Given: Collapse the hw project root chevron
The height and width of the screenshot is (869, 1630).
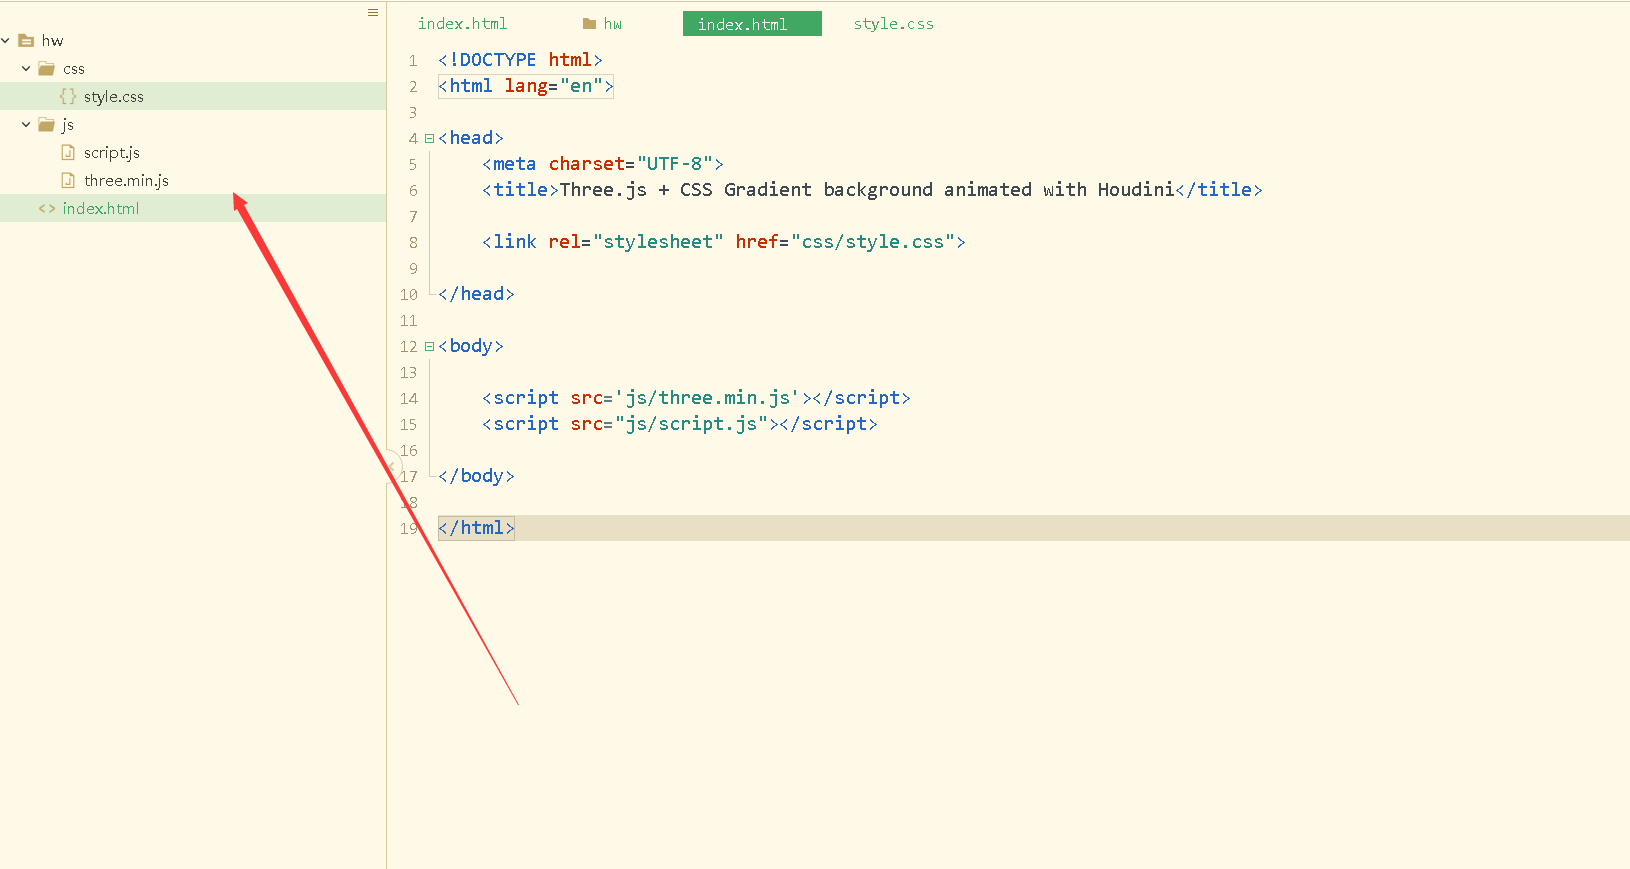Looking at the screenshot, I should (x=6, y=40).
